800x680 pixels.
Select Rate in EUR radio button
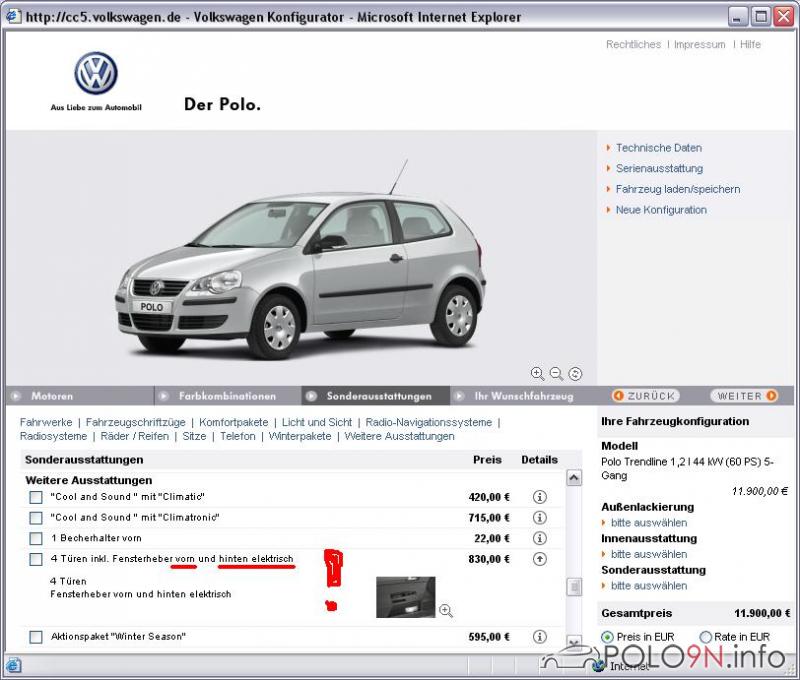click(x=706, y=637)
